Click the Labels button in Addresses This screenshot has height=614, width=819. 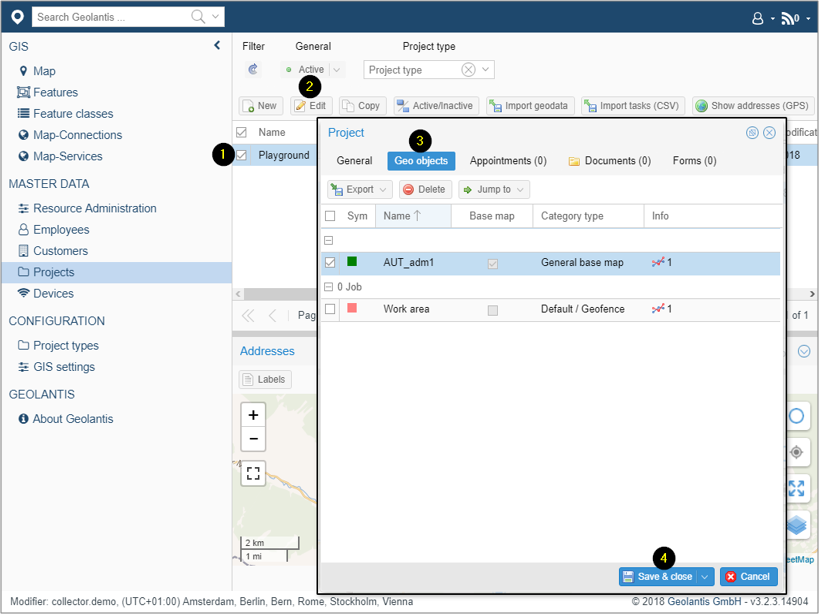265,380
